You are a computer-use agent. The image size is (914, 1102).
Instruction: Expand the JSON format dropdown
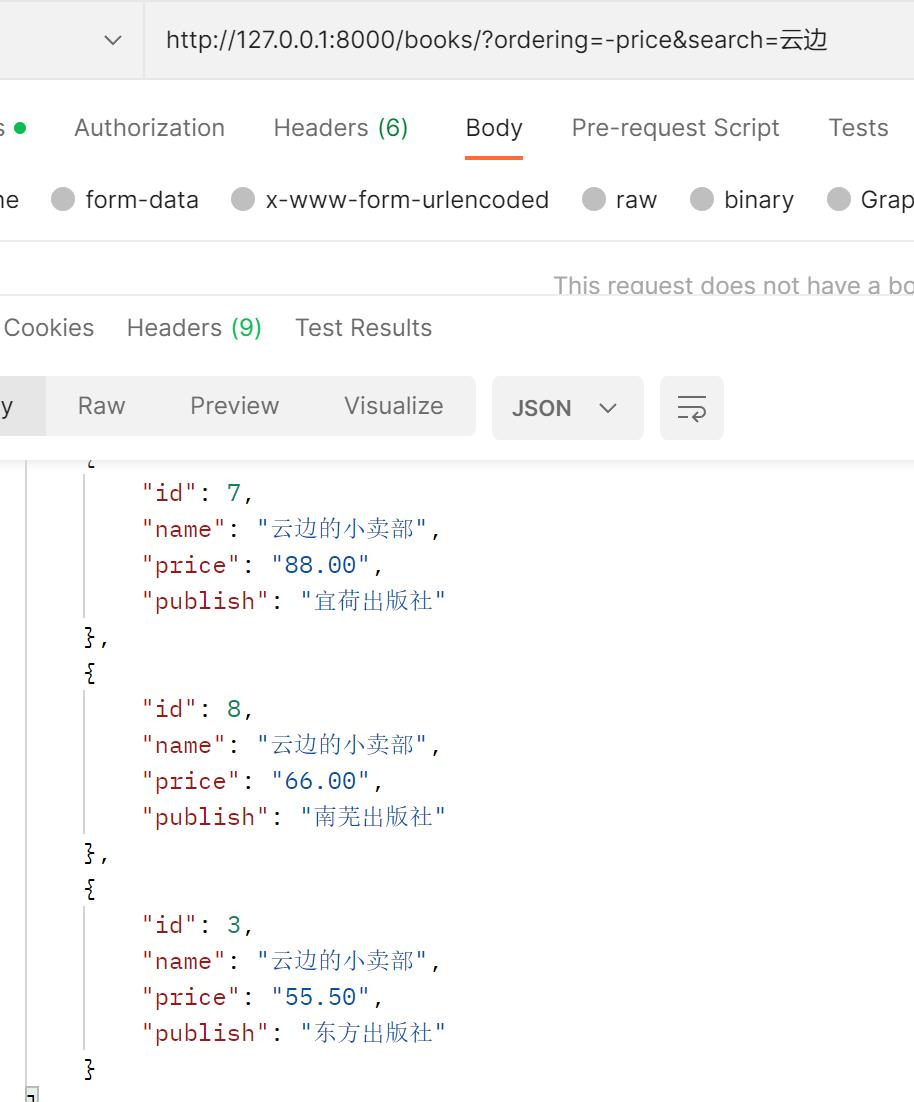[566, 408]
